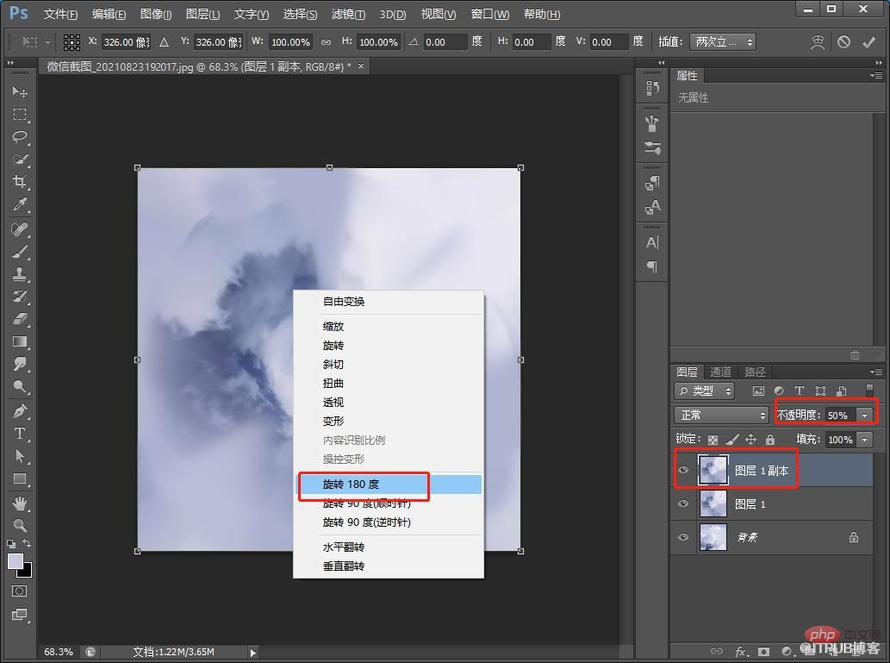Select the Quick Selection tool

[20, 160]
